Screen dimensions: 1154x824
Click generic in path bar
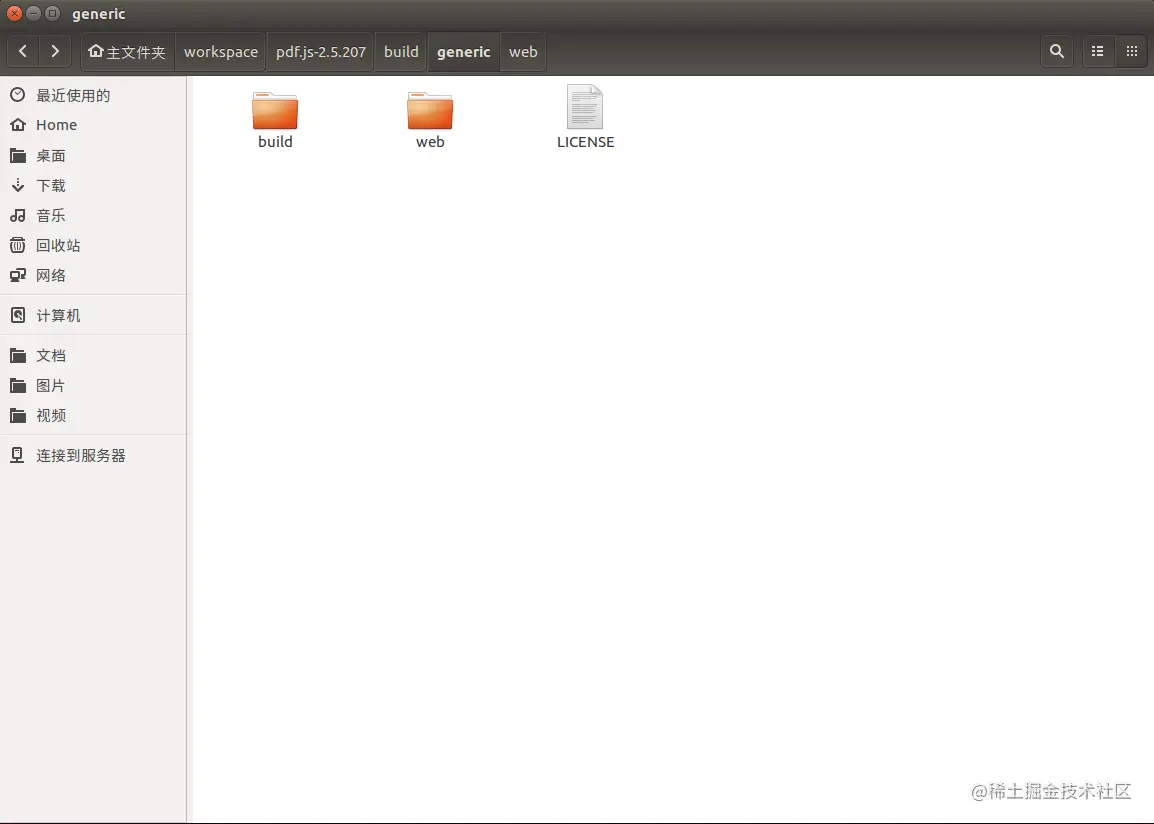(x=464, y=52)
